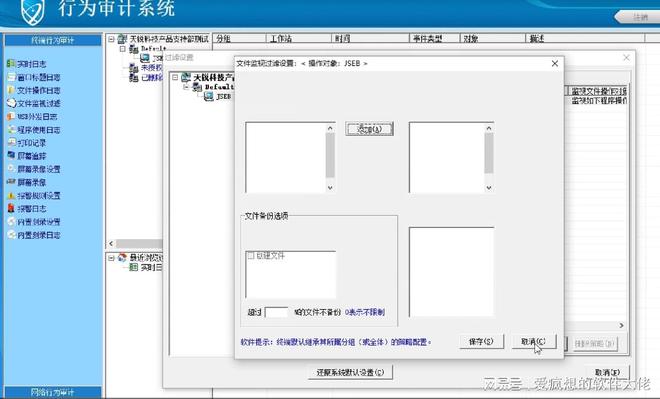The height and width of the screenshot is (399, 660).
Task: Click left arrow of main tree horizontal scrollbar
Action: coord(111,243)
